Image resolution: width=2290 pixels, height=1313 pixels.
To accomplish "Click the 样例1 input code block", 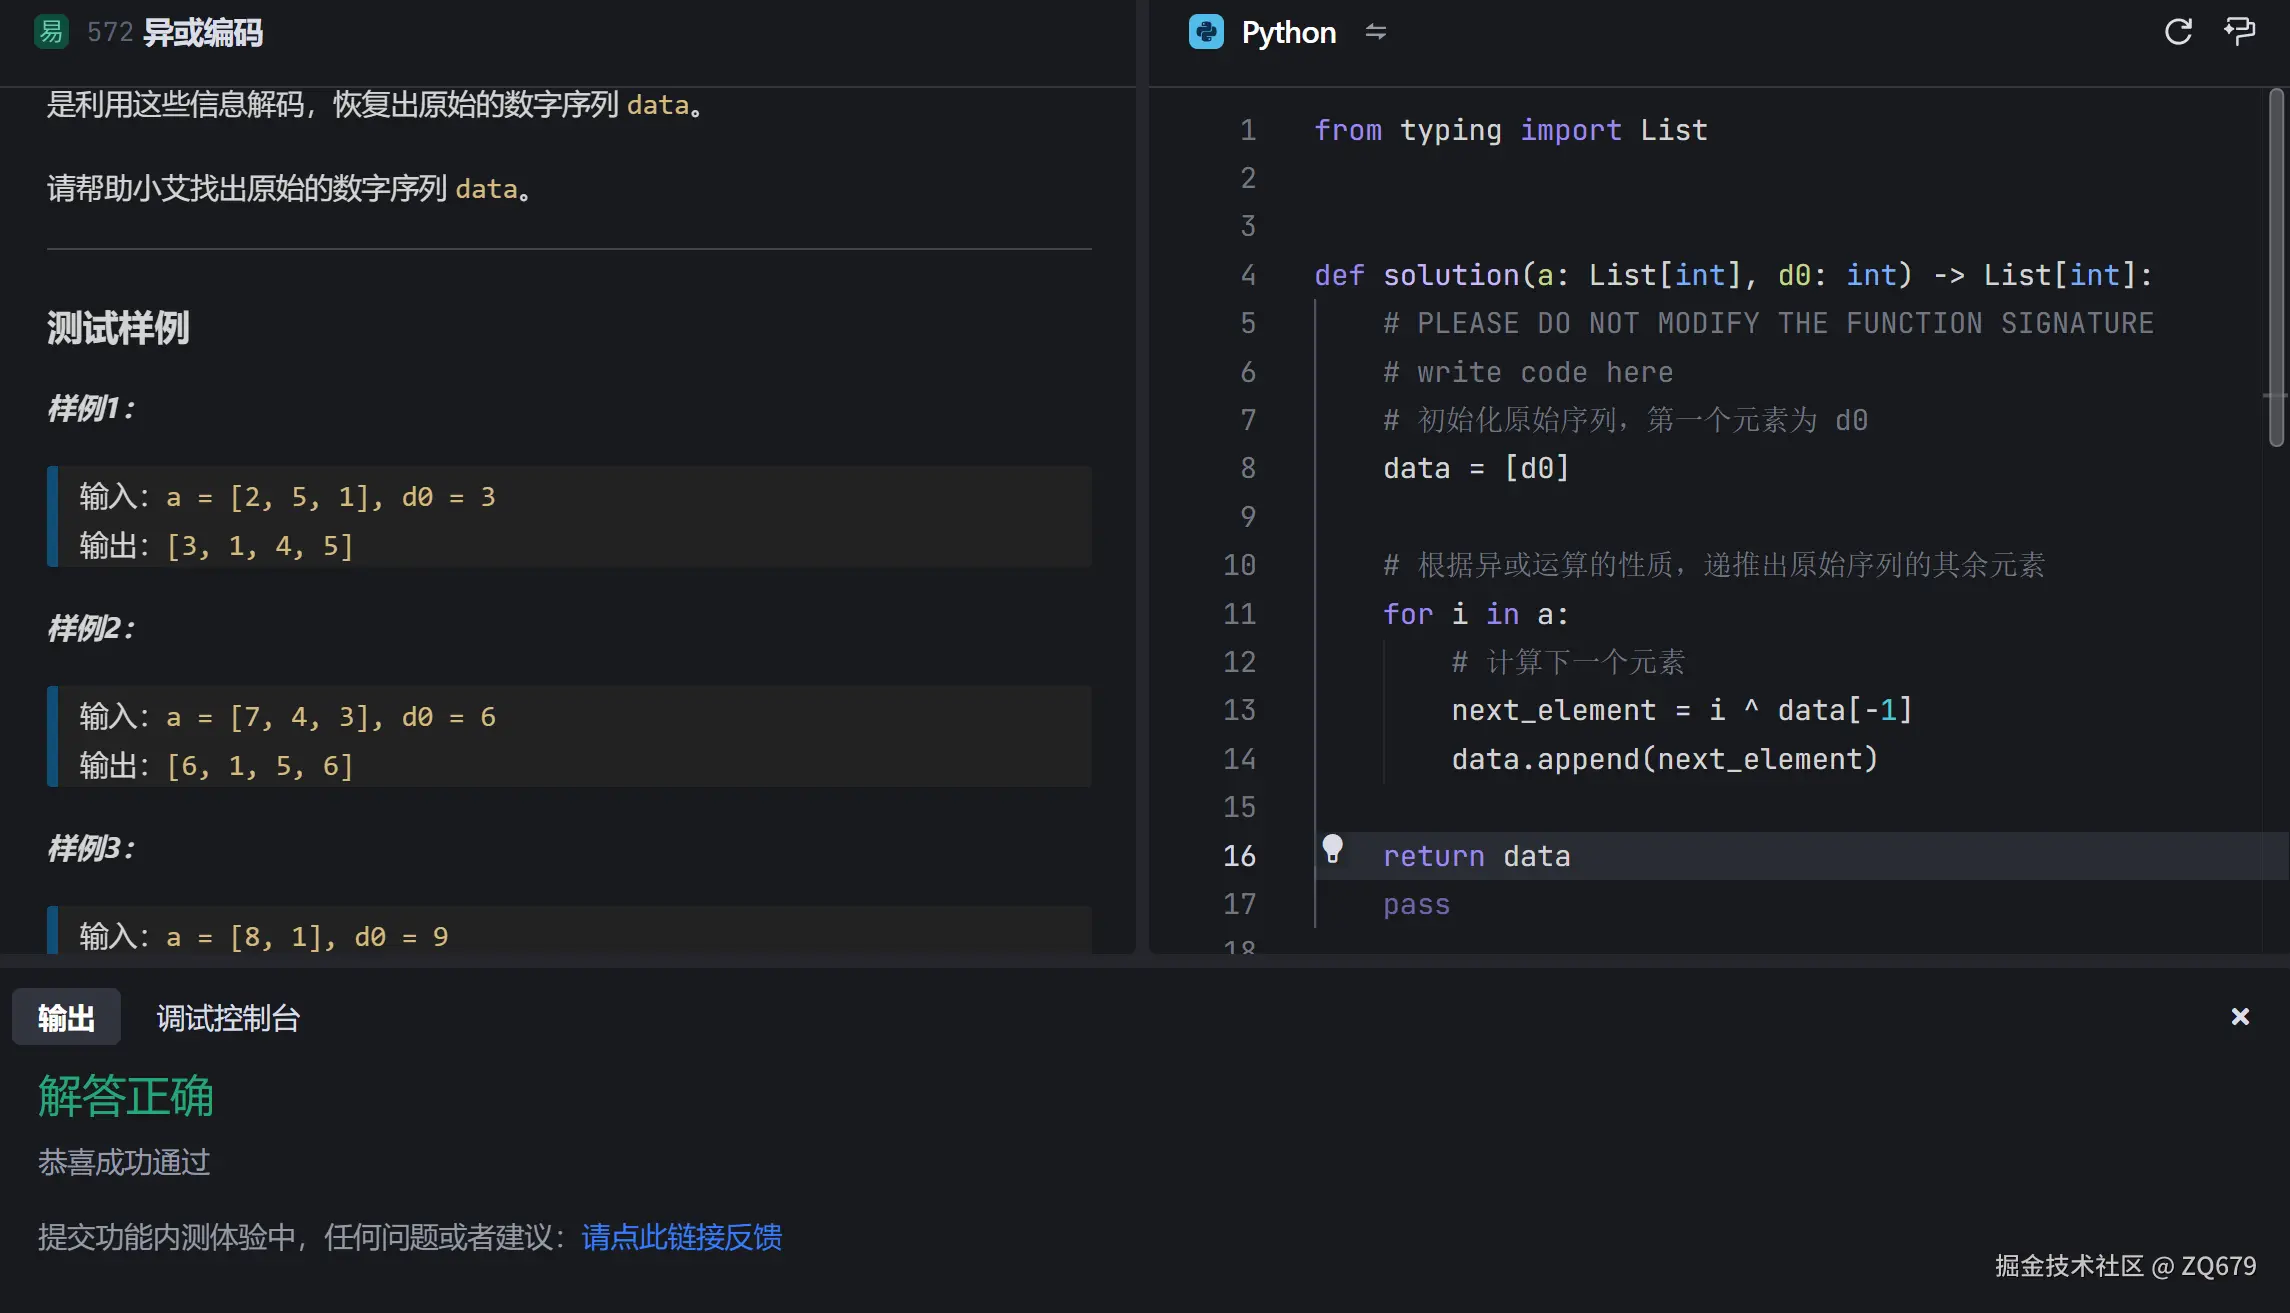I will click(x=570, y=518).
